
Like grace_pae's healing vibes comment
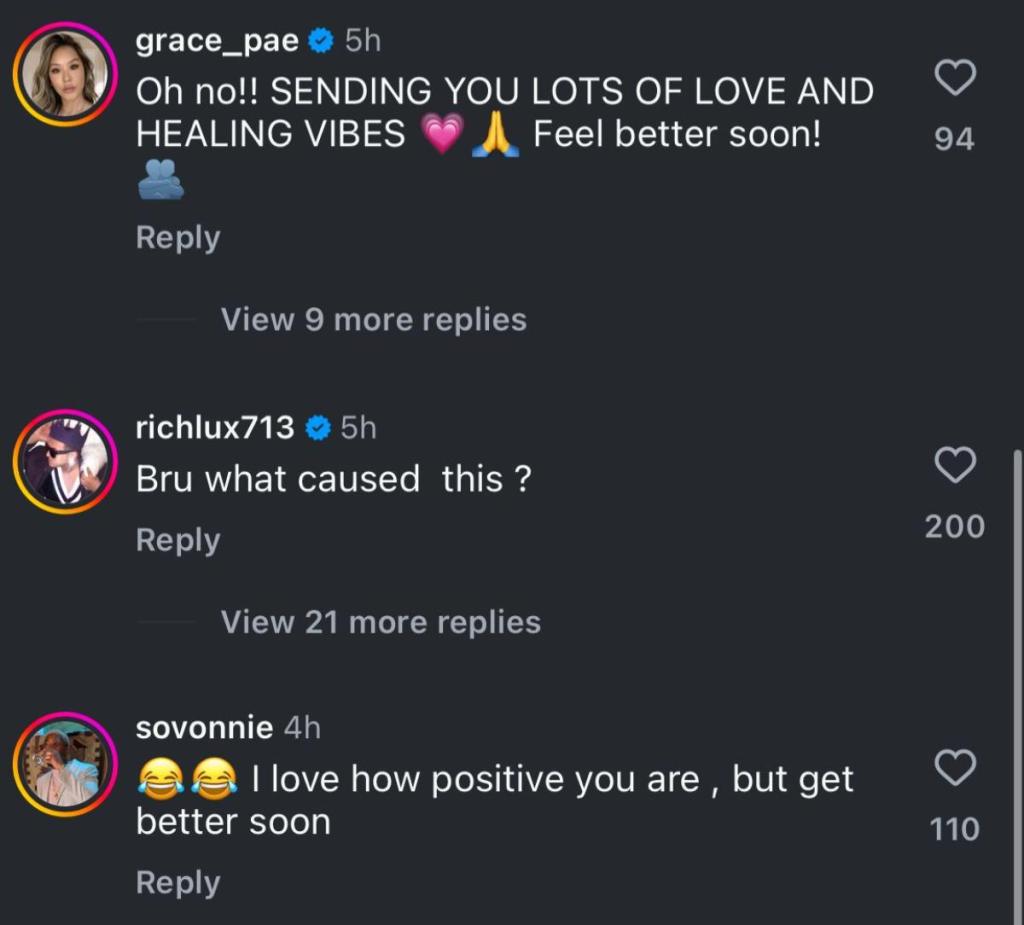click(x=954, y=78)
